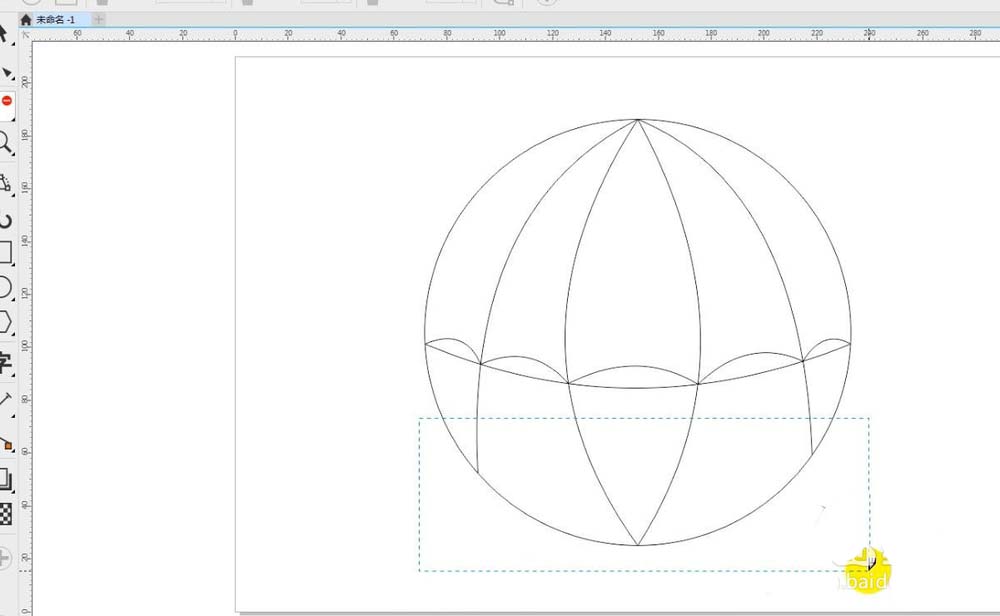Image resolution: width=1000 pixels, height=616 pixels.
Task: Click the red-circle tool icon in the toolbox
Action: click(x=6, y=102)
